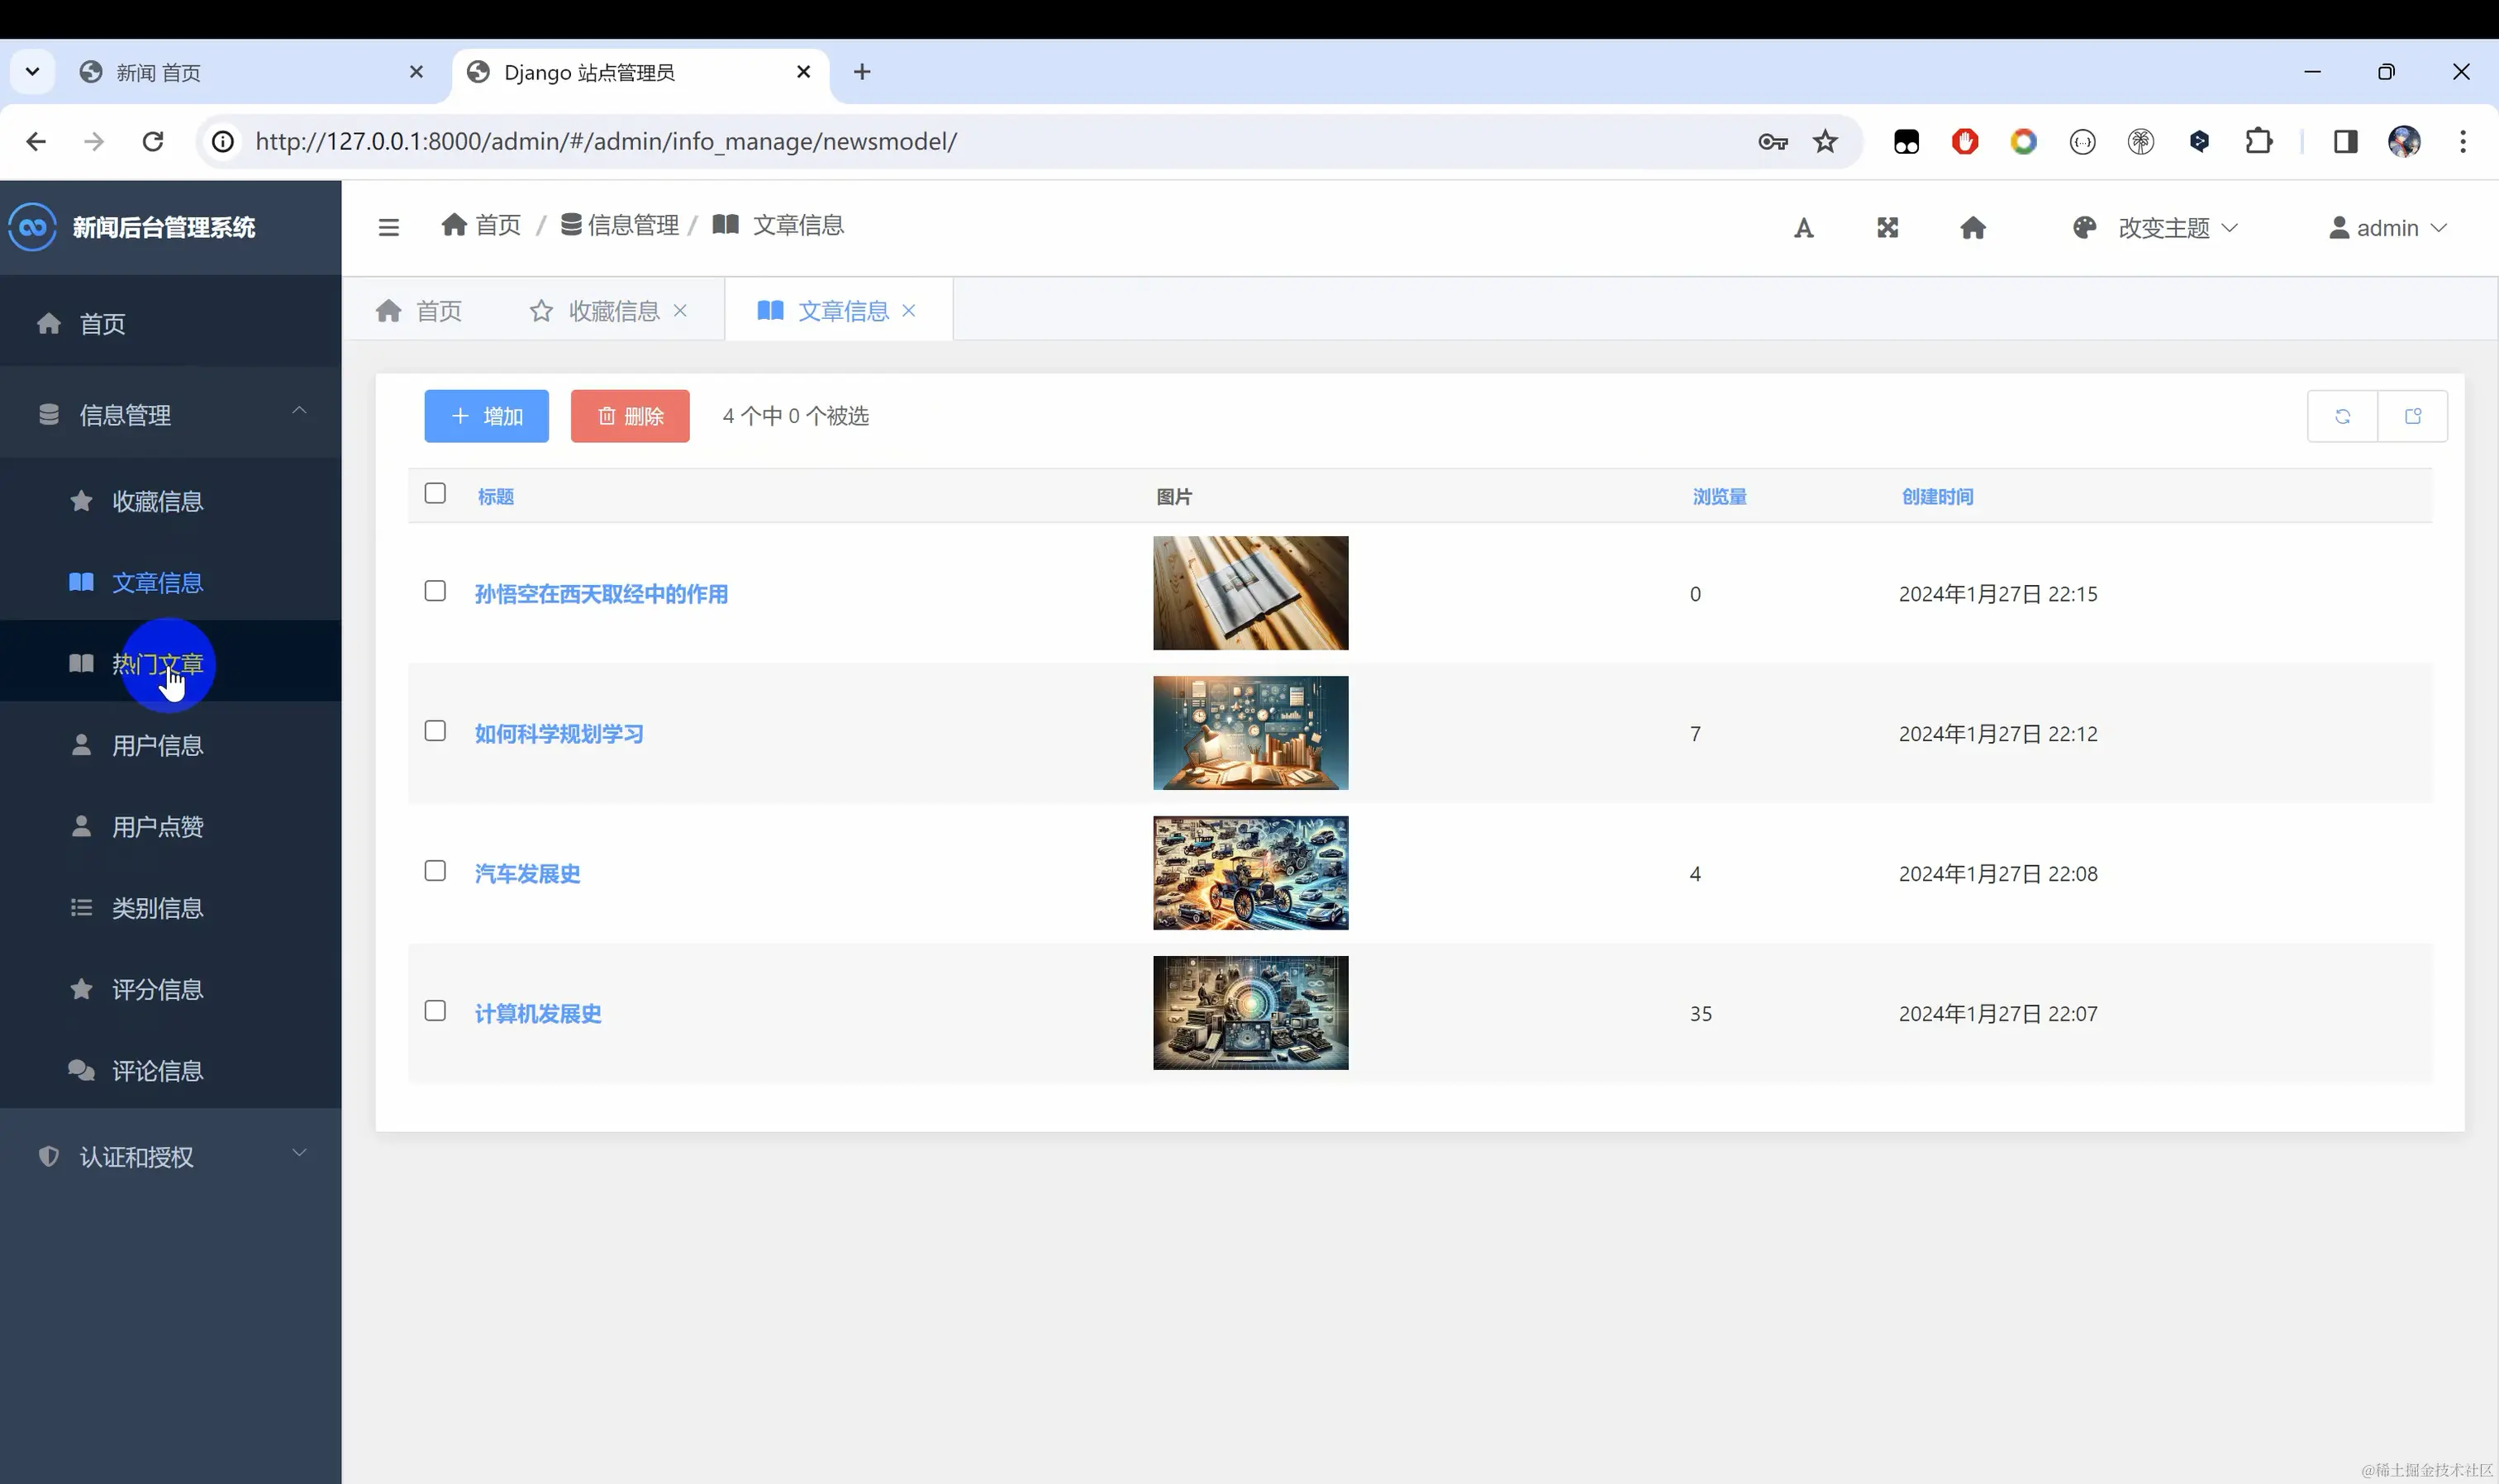Click the refresh table icon button
The image size is (2499, 1484).
coord(2342,416)
